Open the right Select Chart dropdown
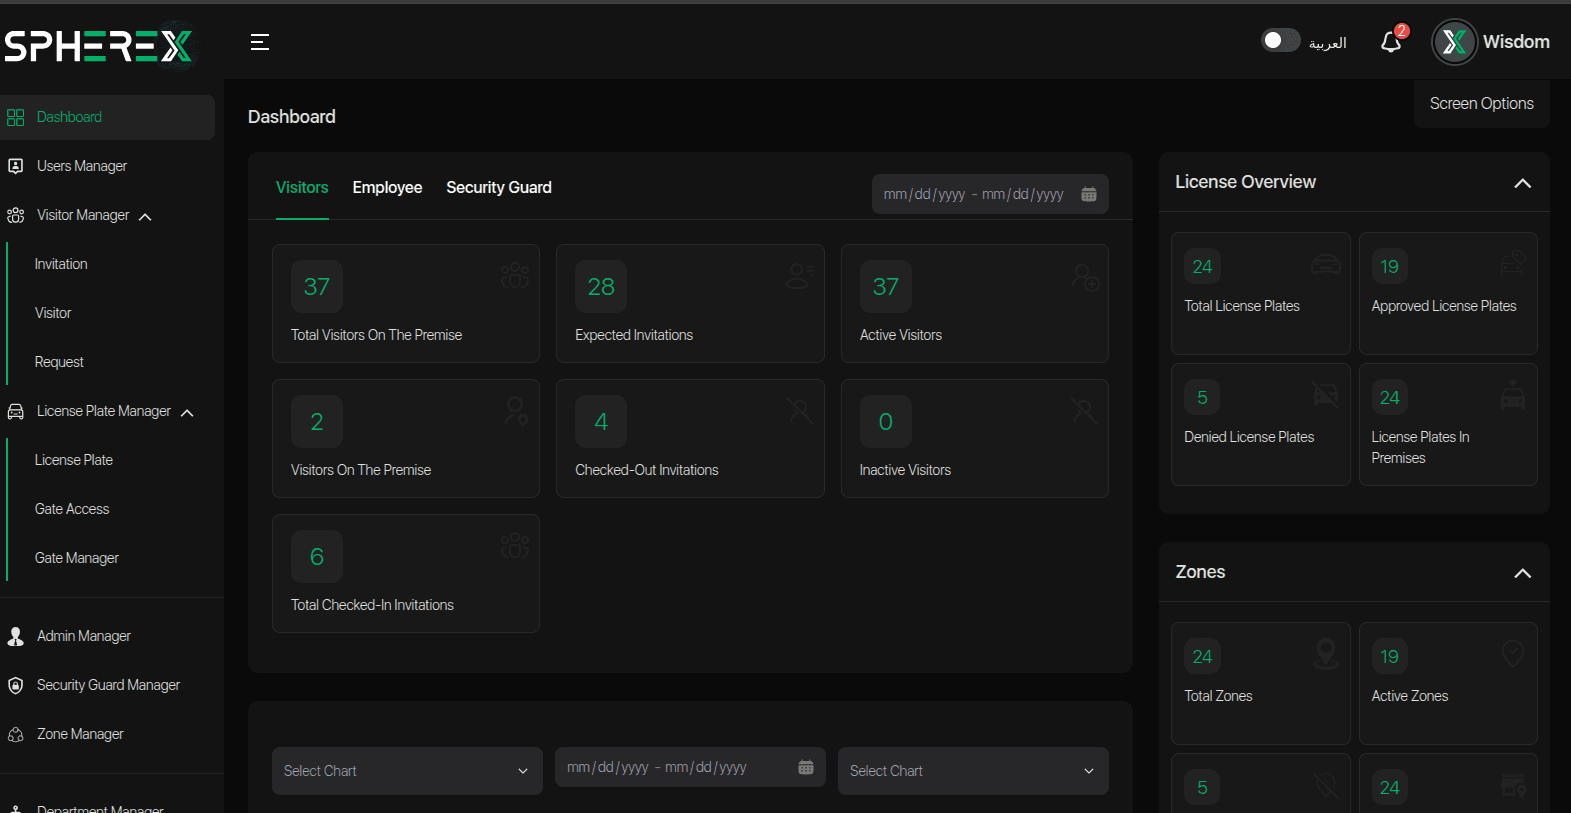The width and height of the screenshot is (1571, 813). pos(973,771)
